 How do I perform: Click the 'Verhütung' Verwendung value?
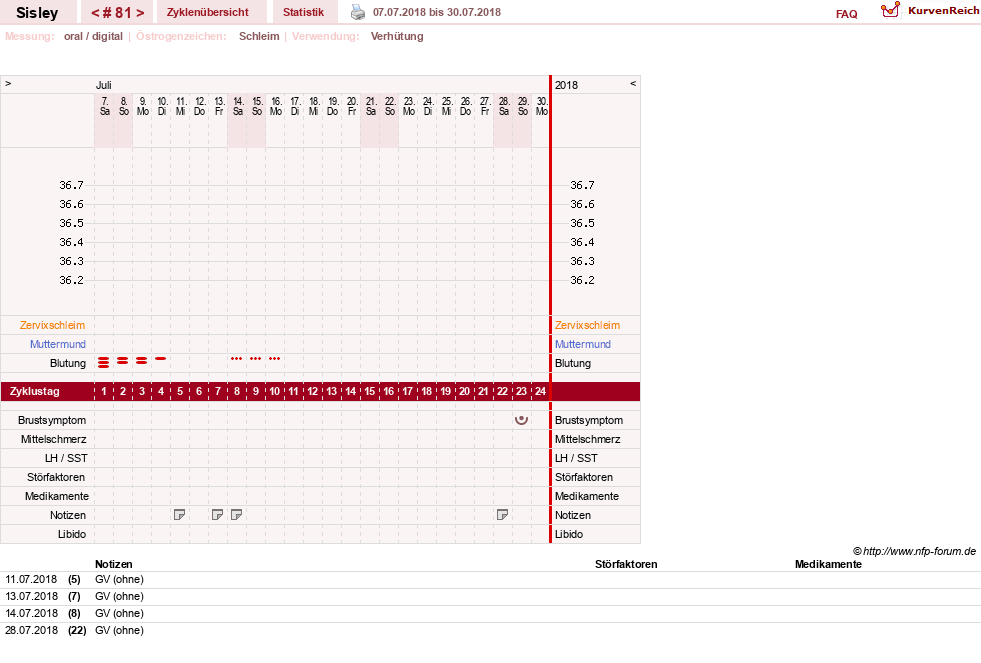(397, 36)
